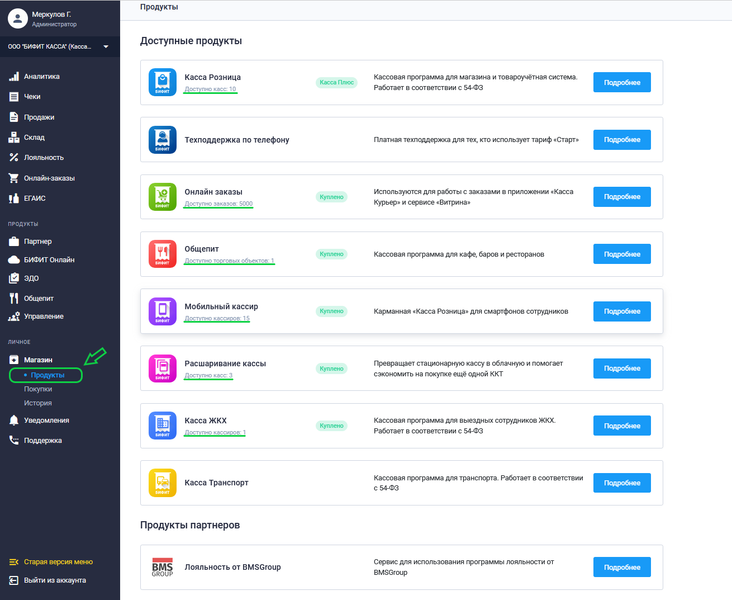The image size is (732, 600).
Task: Expand the ООО БИФИТ КАССА organization dropdown
Action: pos(105,46)
